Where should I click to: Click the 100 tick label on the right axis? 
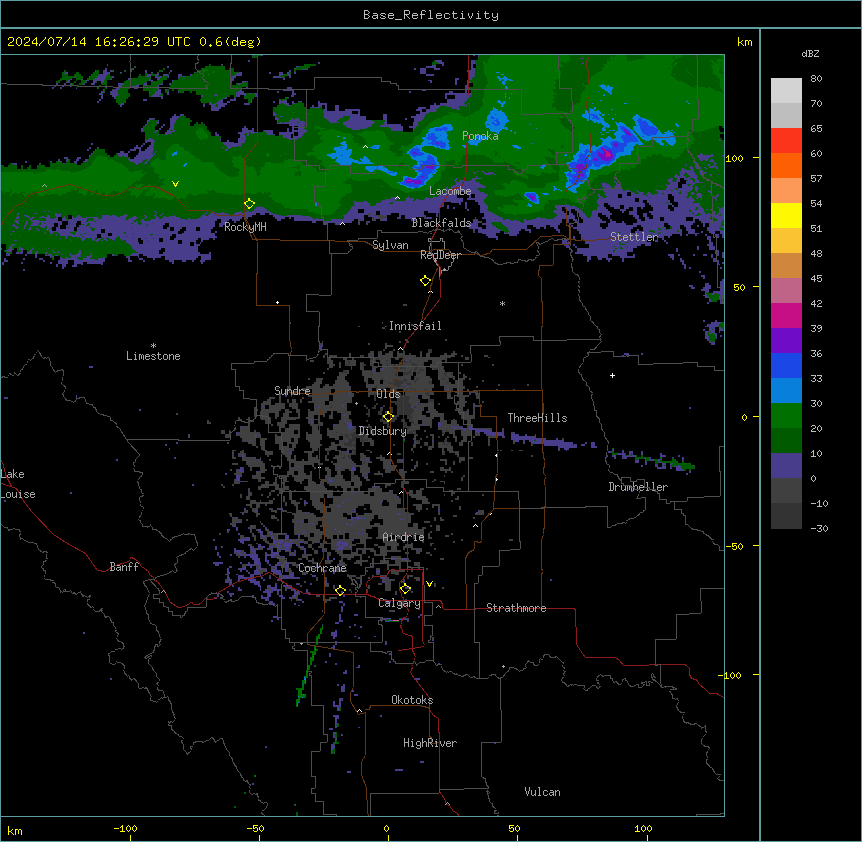[x=734, y=158]
